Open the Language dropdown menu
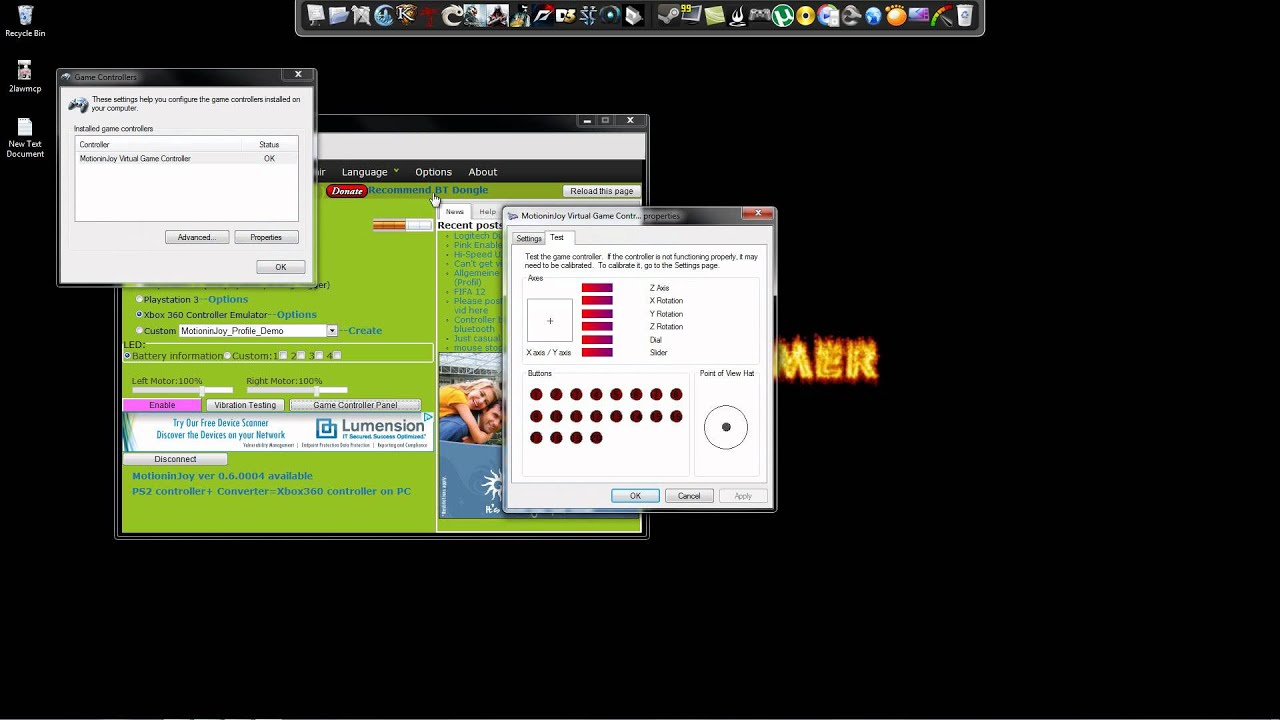The image size is (1280, 720). (370, 172)
